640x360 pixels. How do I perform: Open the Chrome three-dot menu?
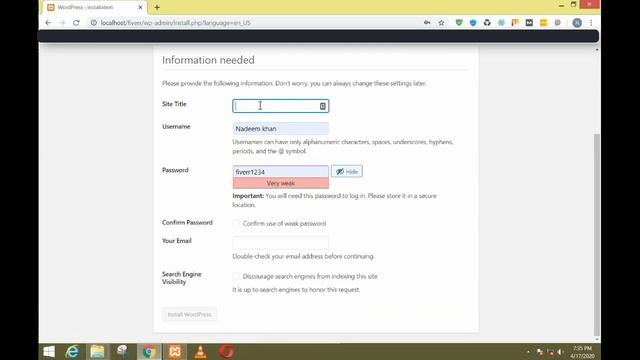pyautogui.click(x=591, y=23)
